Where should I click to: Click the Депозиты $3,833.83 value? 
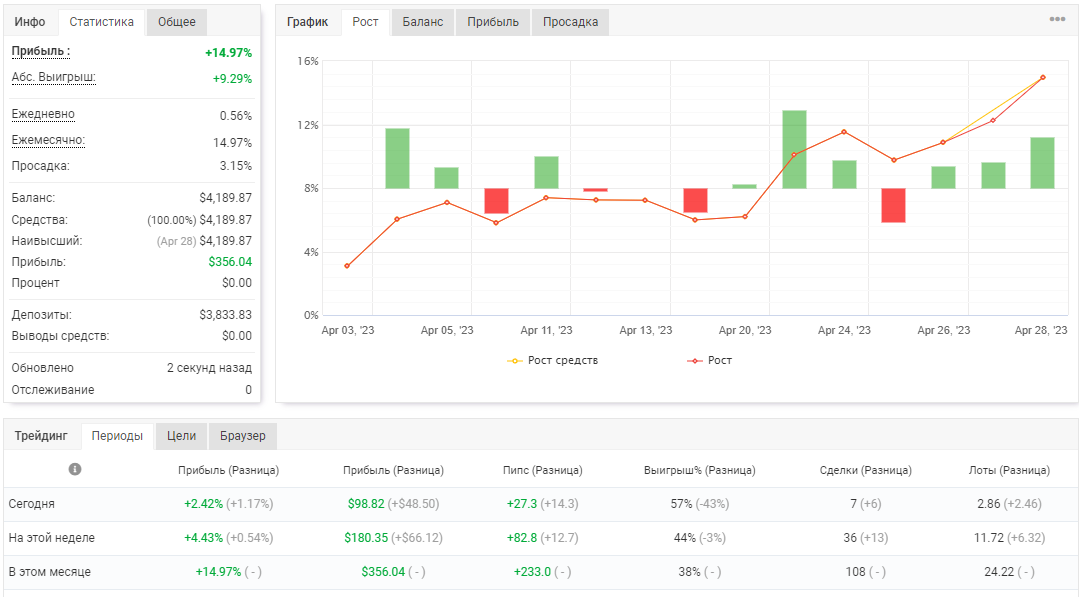pos(226,315)
